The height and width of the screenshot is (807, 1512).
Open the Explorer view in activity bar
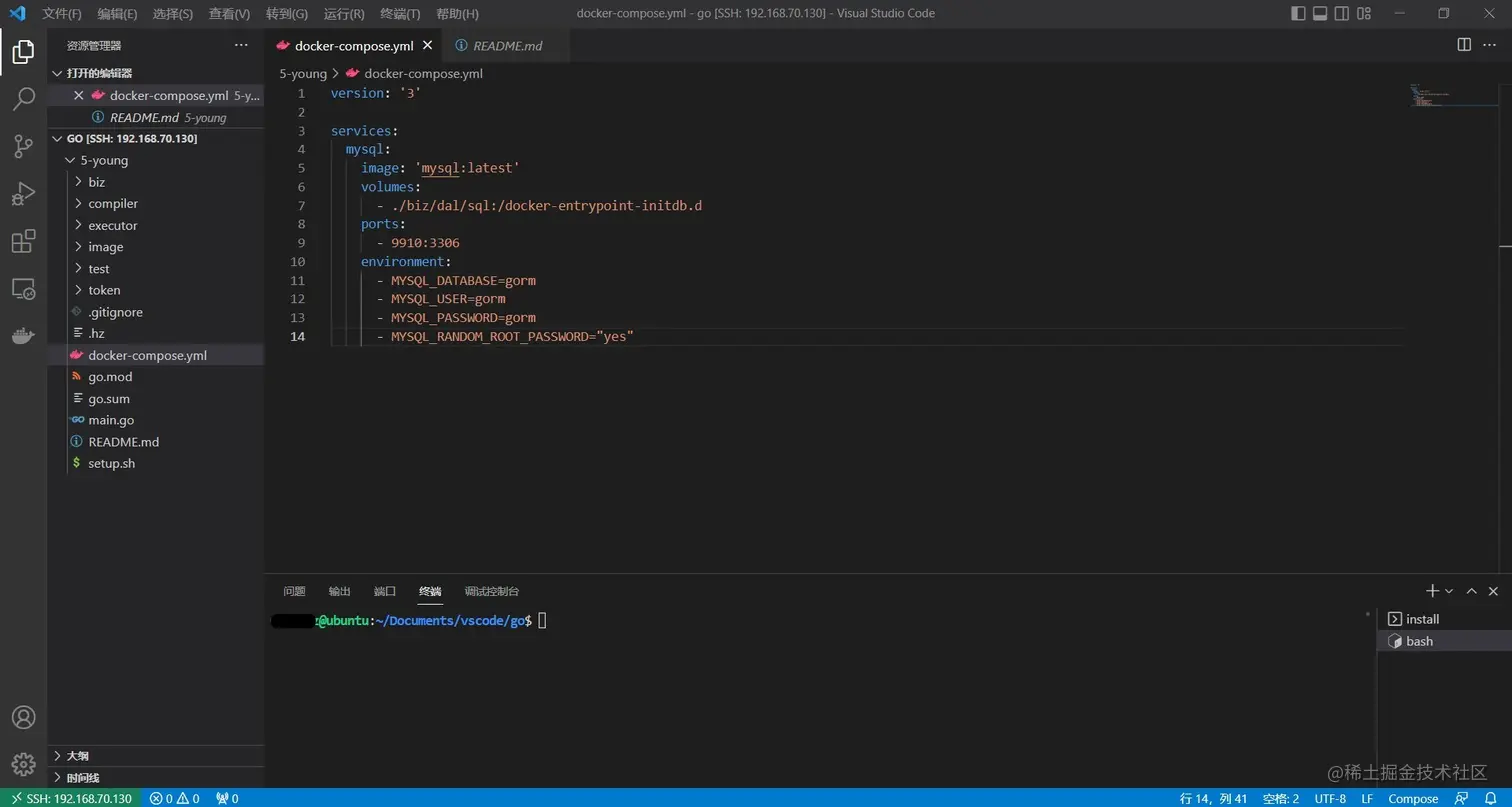(23, 52)
